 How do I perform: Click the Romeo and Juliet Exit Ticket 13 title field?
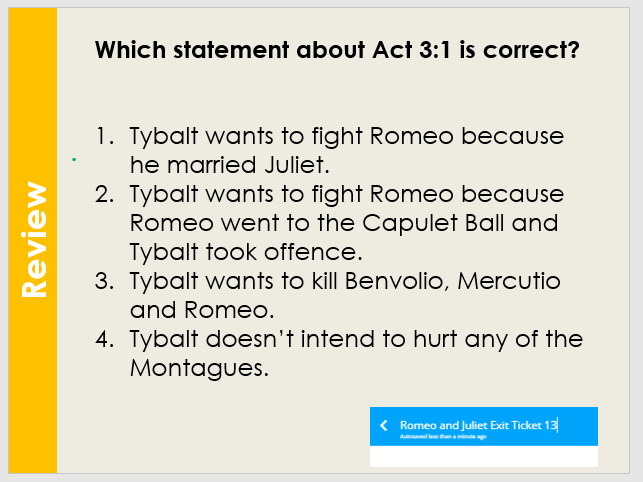(478, 425)
